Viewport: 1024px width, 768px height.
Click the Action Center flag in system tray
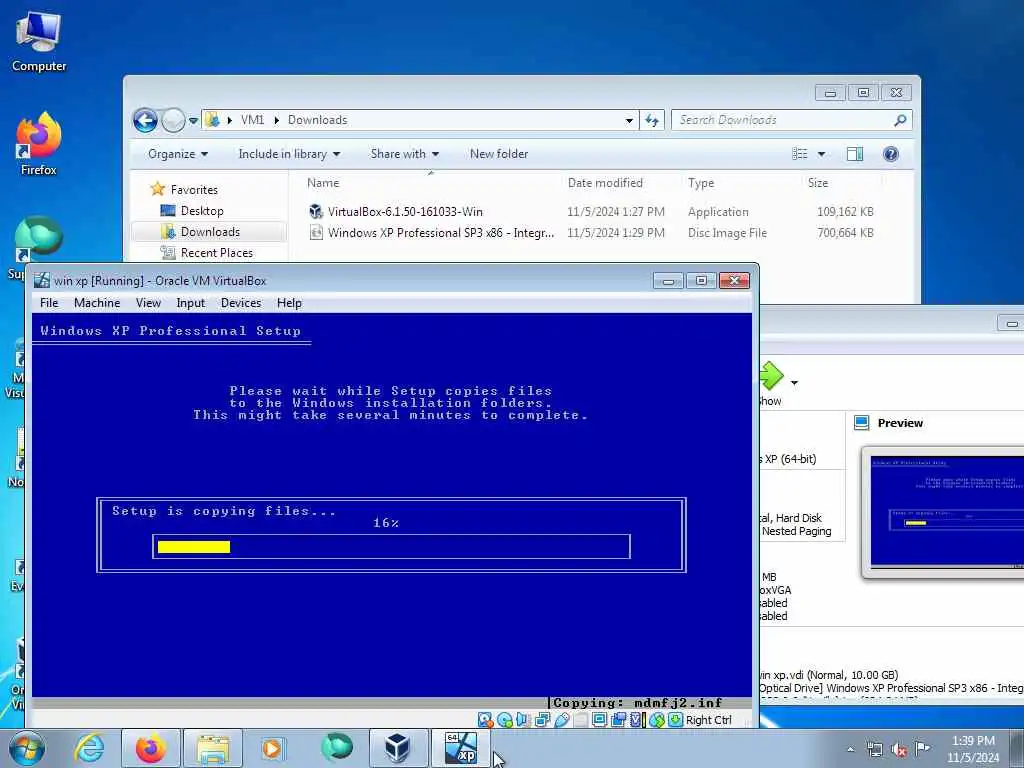click(922, 748)
